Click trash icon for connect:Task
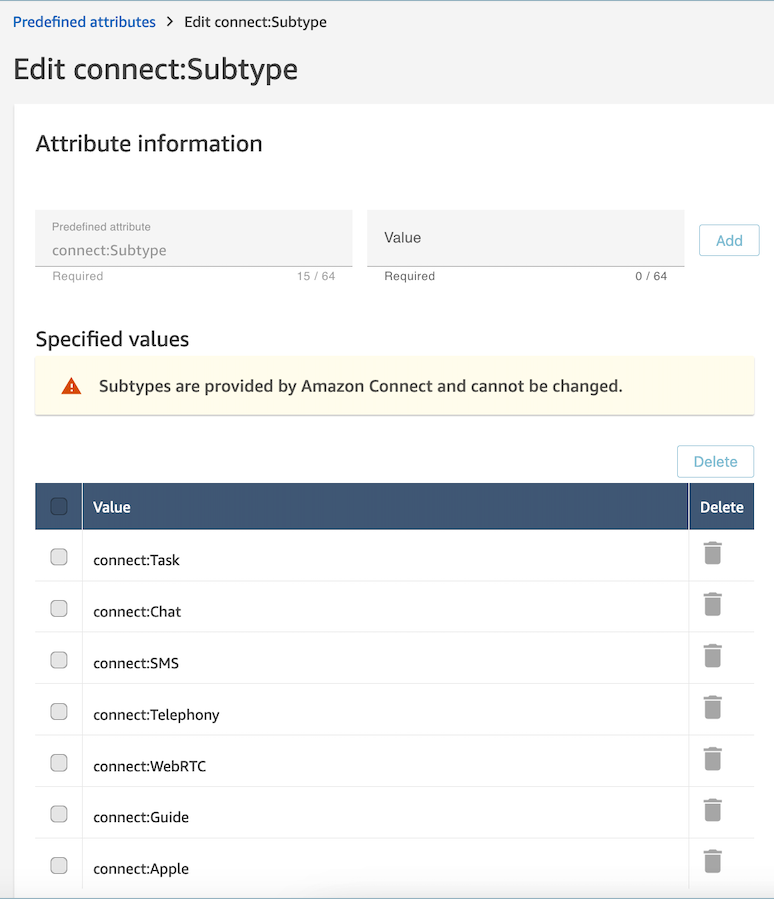The image size is (774, 899). click(712, 553)
